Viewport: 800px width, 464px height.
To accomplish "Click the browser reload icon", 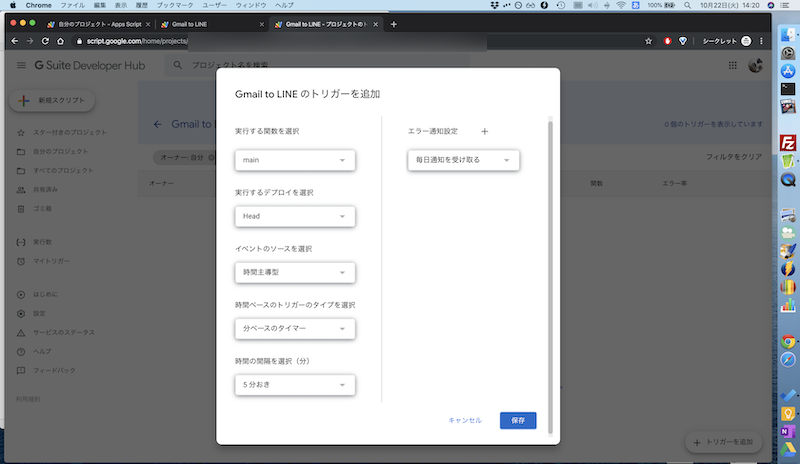I will coord(45,41).
